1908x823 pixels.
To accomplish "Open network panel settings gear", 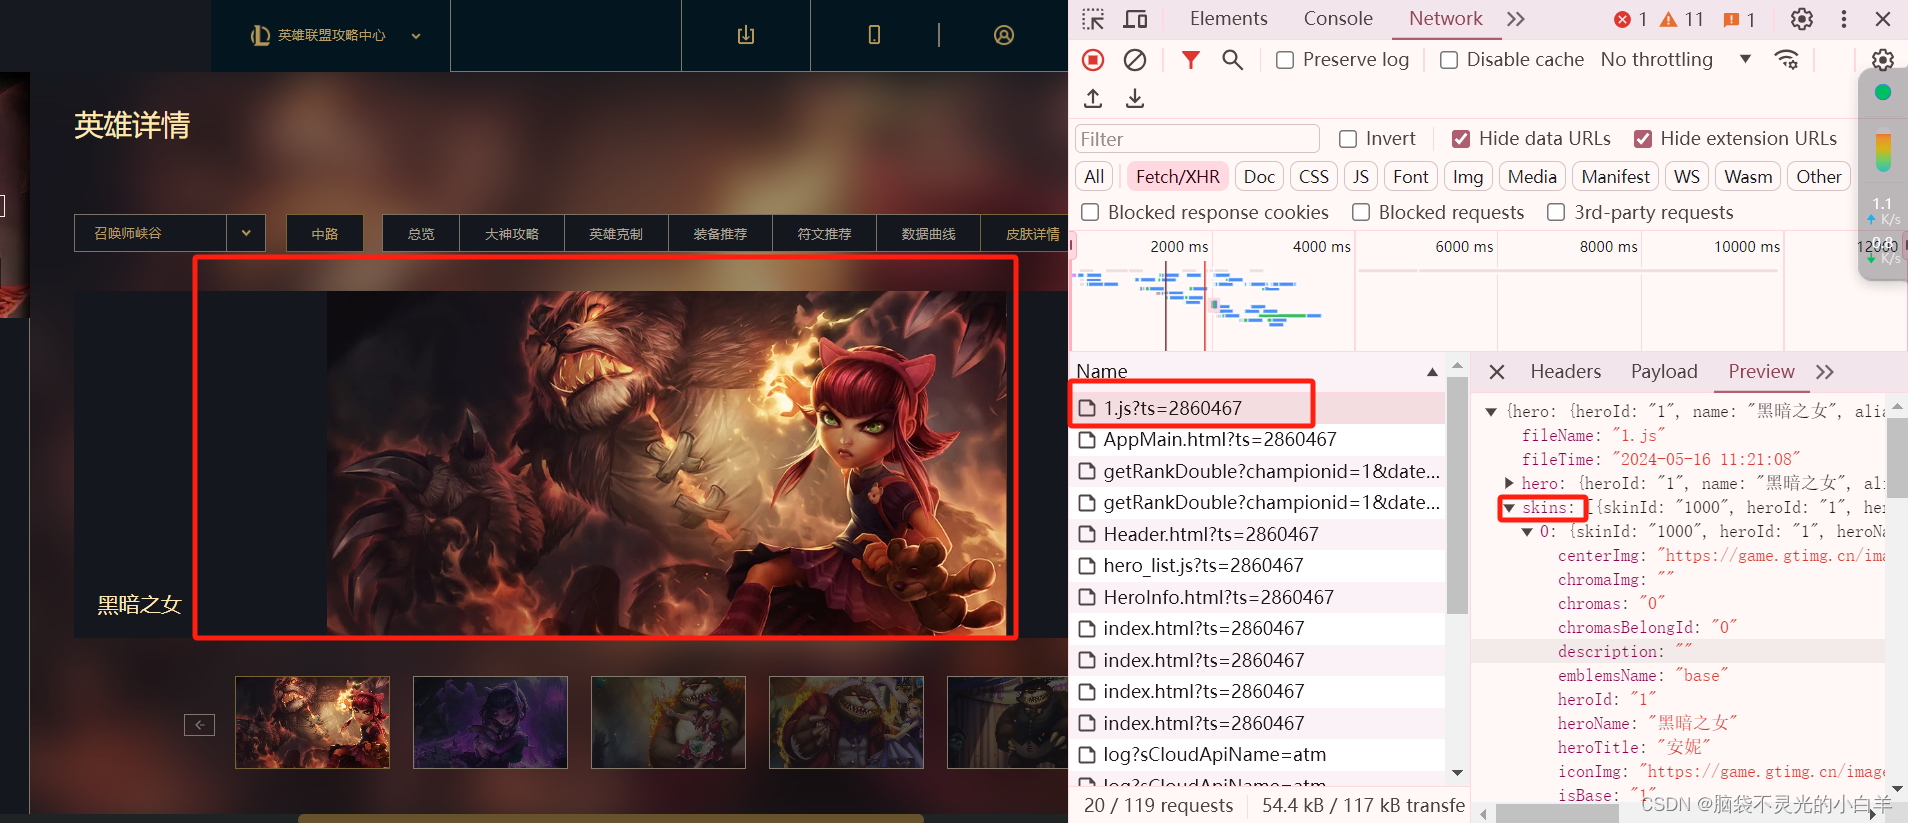I will 1883,60.
